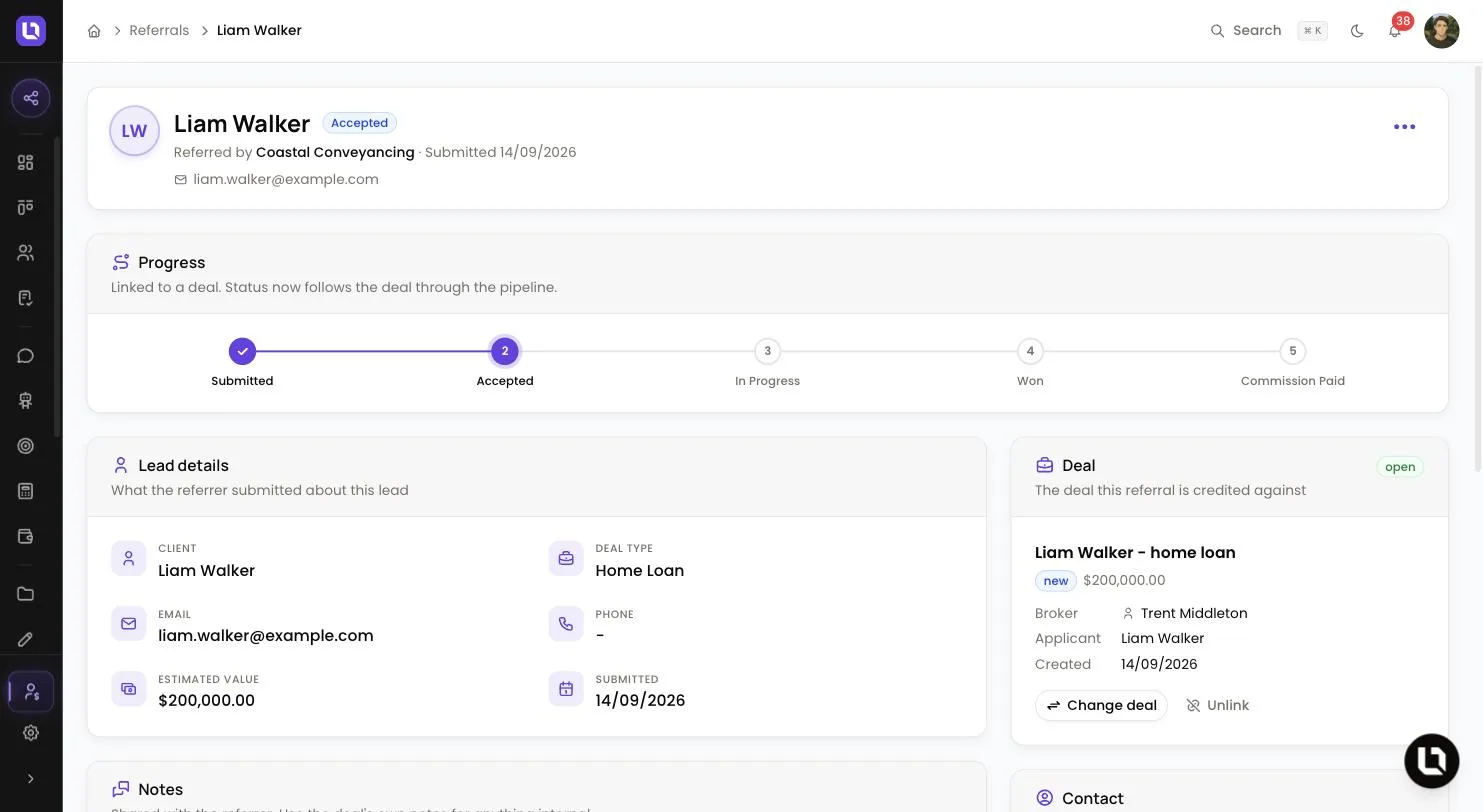Navigate to Referrals breadcrumb
The width and height of the screenshot is (1483, 812).
tap(159, 31)
